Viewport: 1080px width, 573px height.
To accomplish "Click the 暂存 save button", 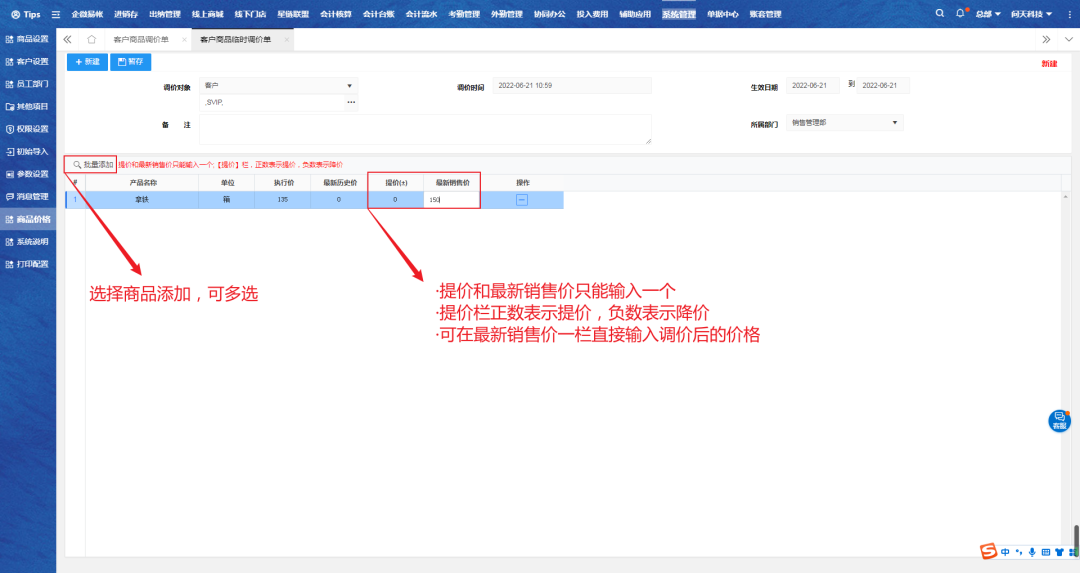I will [130, 62].
